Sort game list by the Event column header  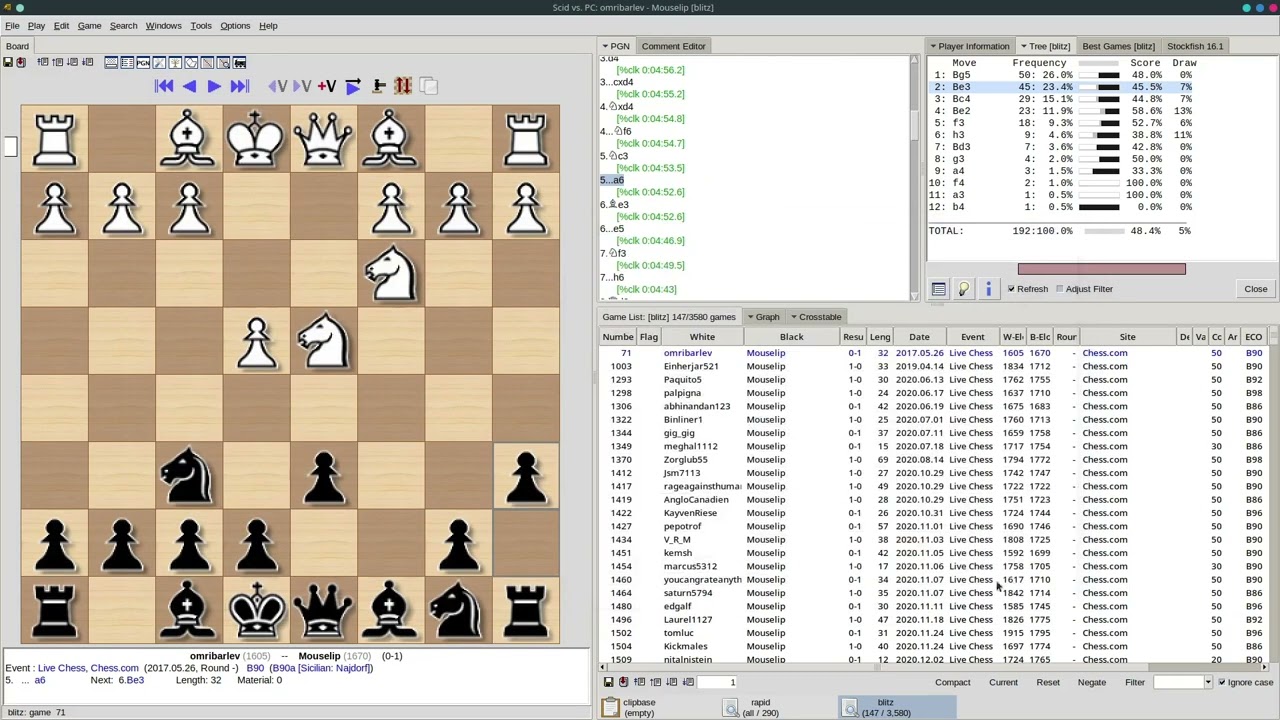click(972, 337)
